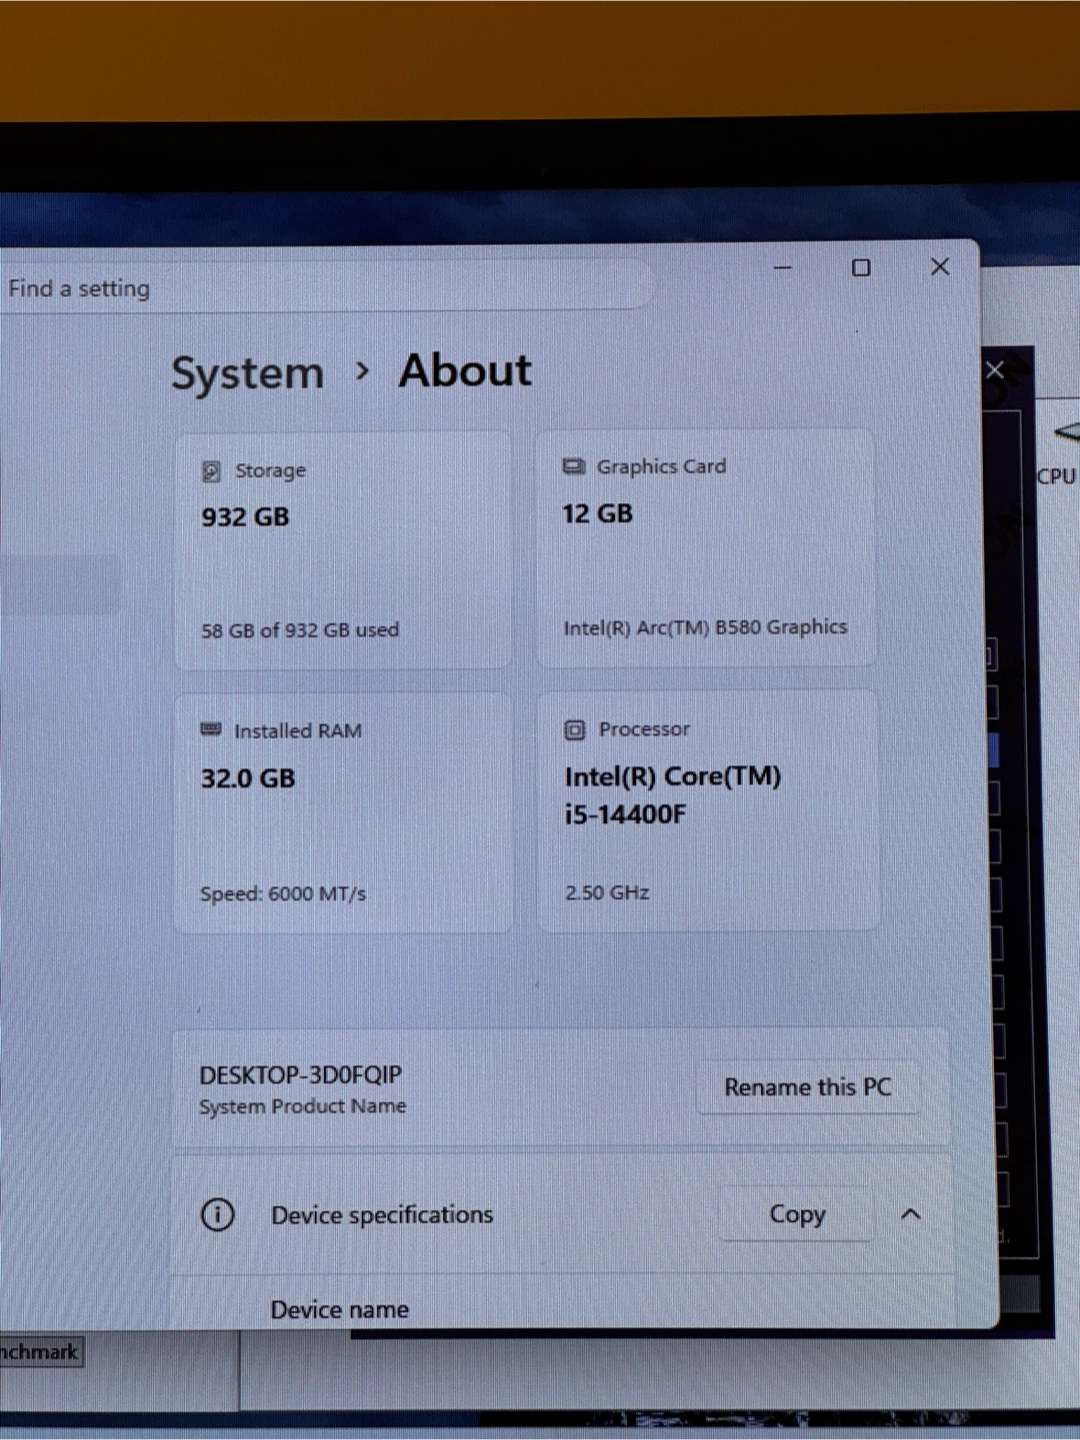This screenshot has width=1080, height=1440.
Task: Minimize the Settings window
Action: 782,268
